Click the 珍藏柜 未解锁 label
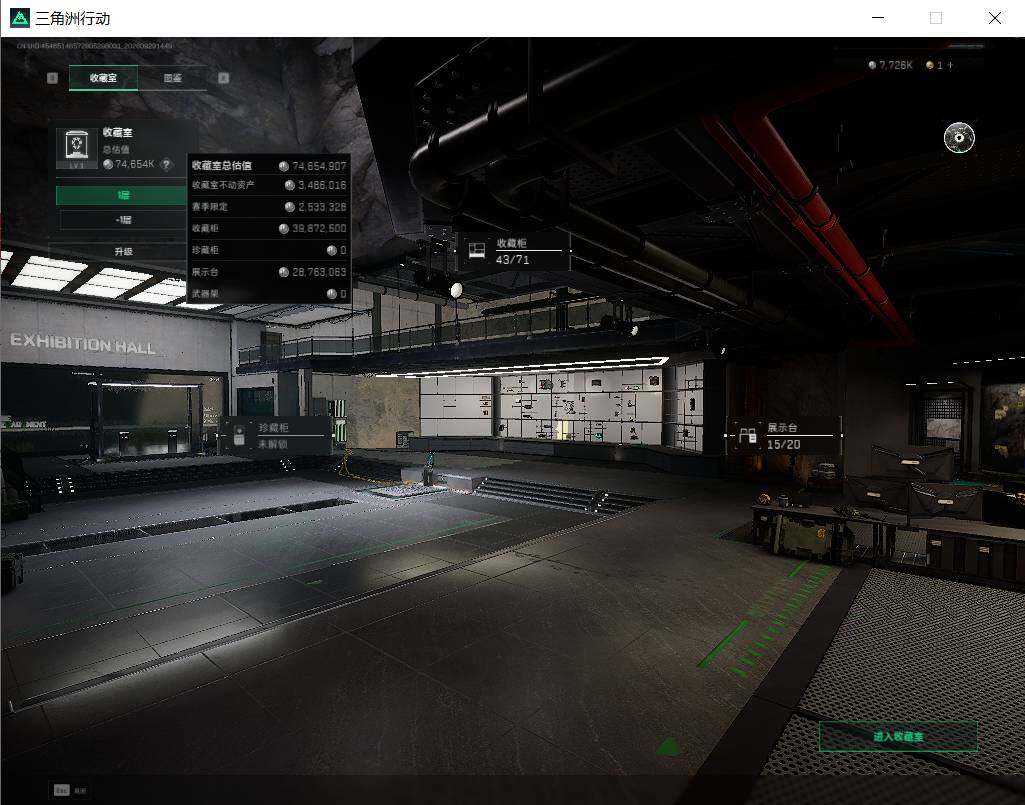The height and width of the screenshot is (805, 1025). (x=273, y=436)
